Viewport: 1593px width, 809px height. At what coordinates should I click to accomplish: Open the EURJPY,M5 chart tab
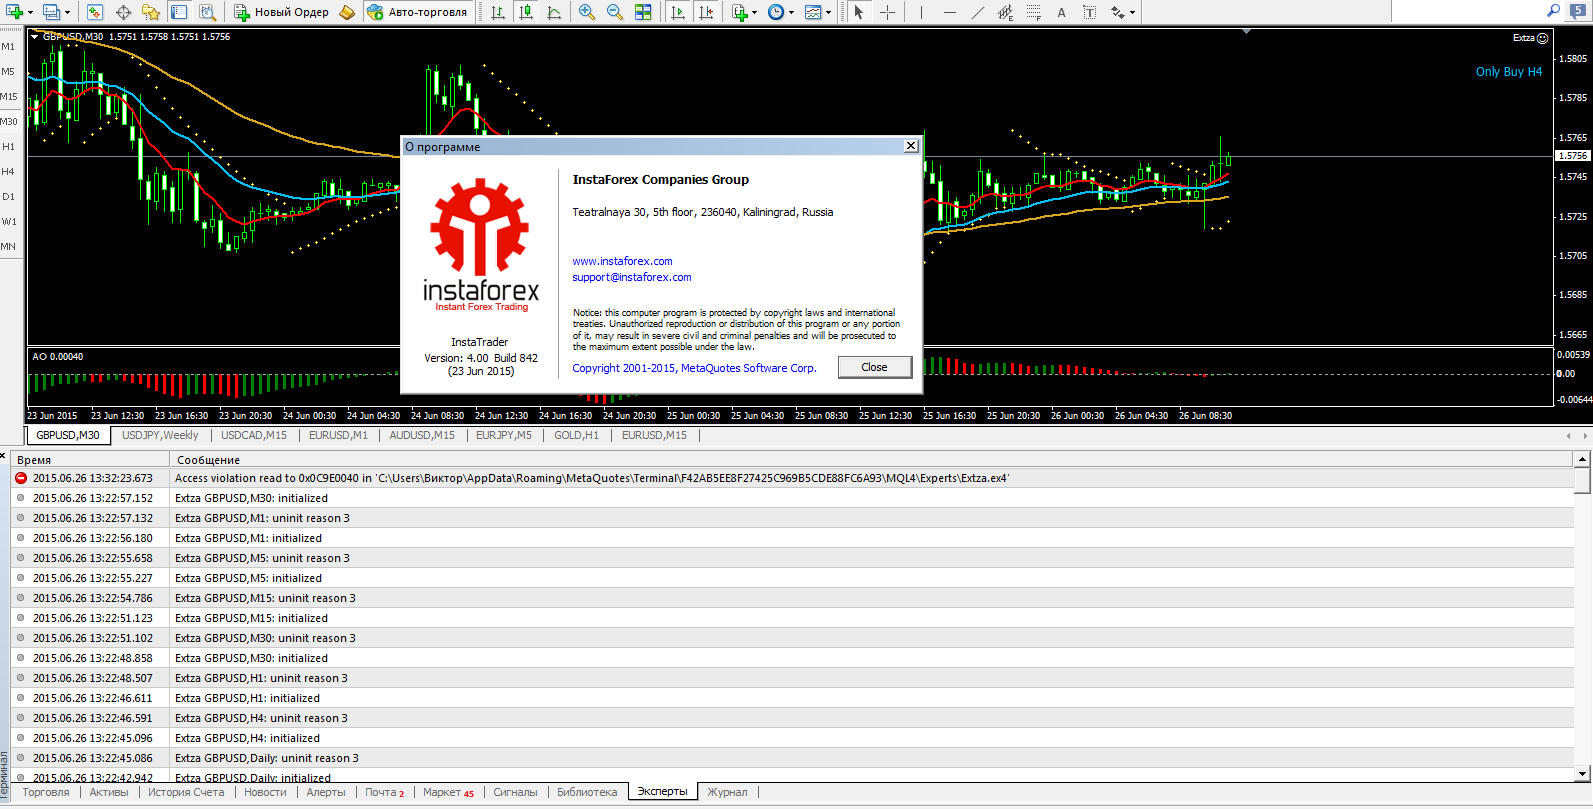tap(504, 435)
